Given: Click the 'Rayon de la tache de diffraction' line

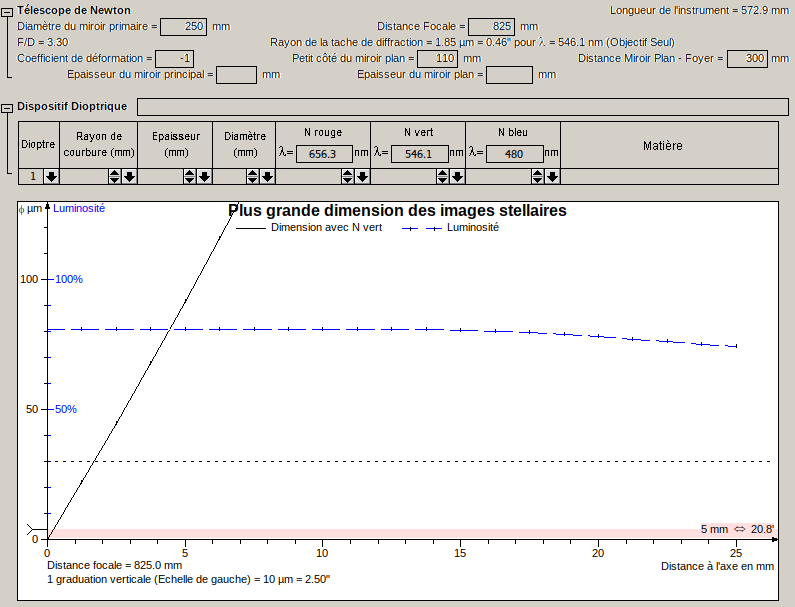Looking at the screenshot, I should (473, 43).
